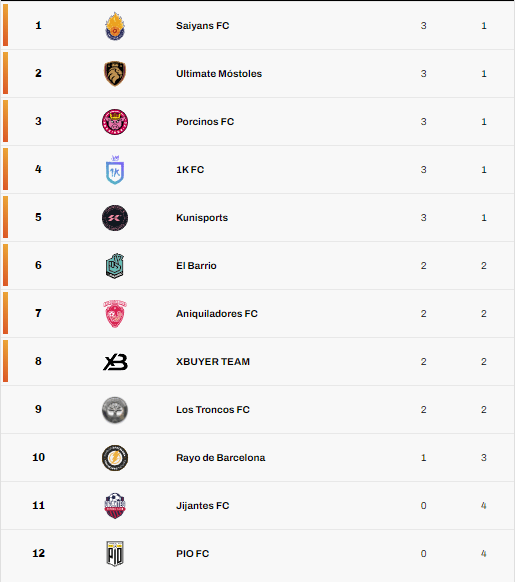Go to the Ultimate Móstoles team page
The height and width of the screenshot is (582, 515).
[219, 73]
